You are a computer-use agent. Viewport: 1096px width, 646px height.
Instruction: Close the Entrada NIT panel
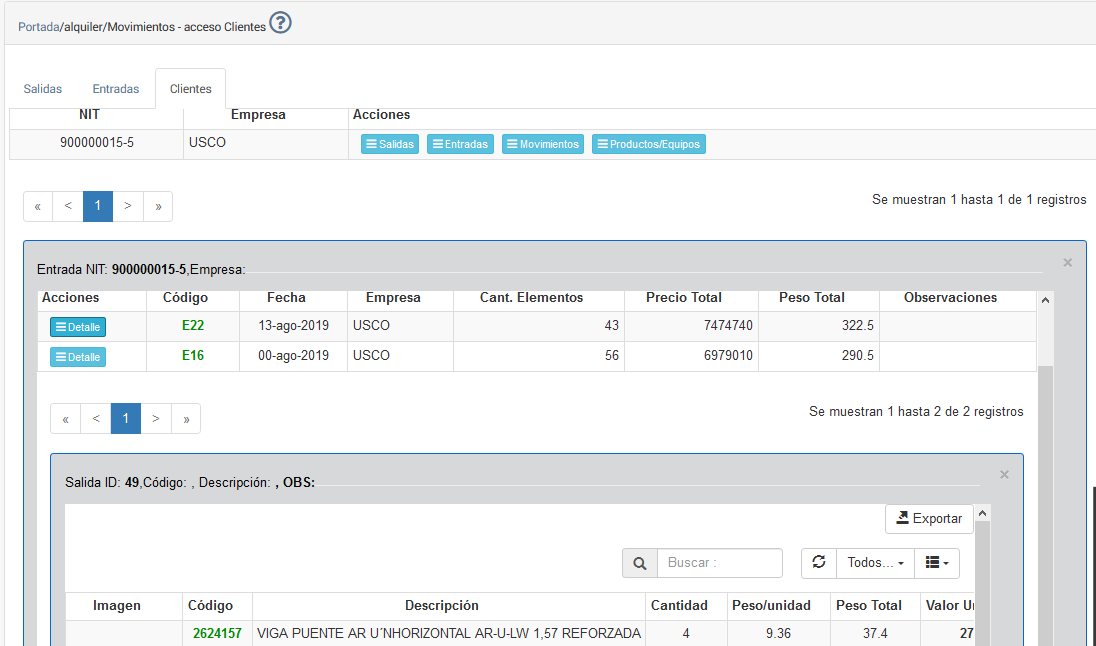point(1067,263)
